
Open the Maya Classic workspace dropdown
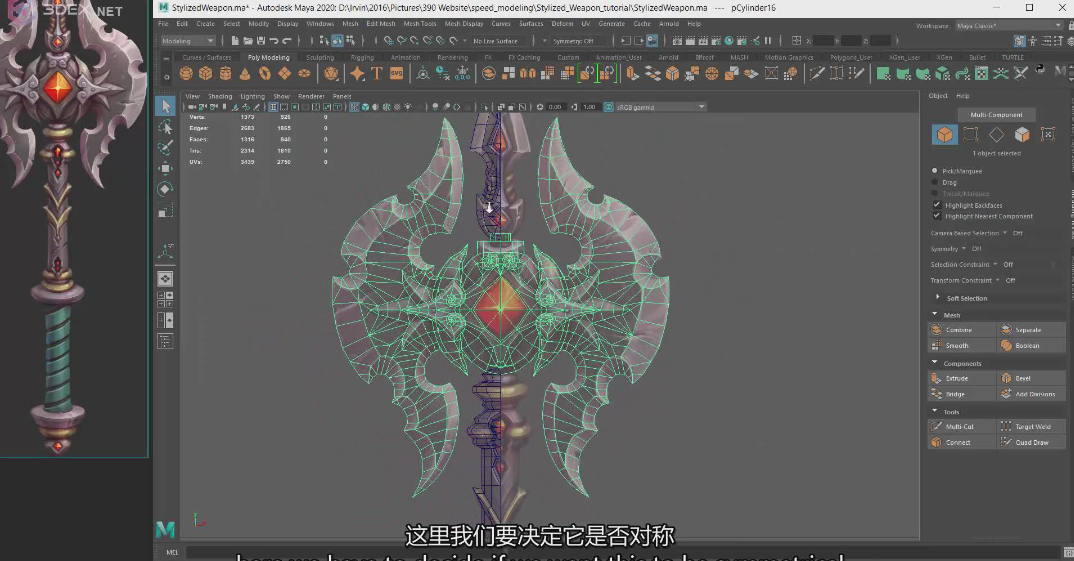(1008, 26)
